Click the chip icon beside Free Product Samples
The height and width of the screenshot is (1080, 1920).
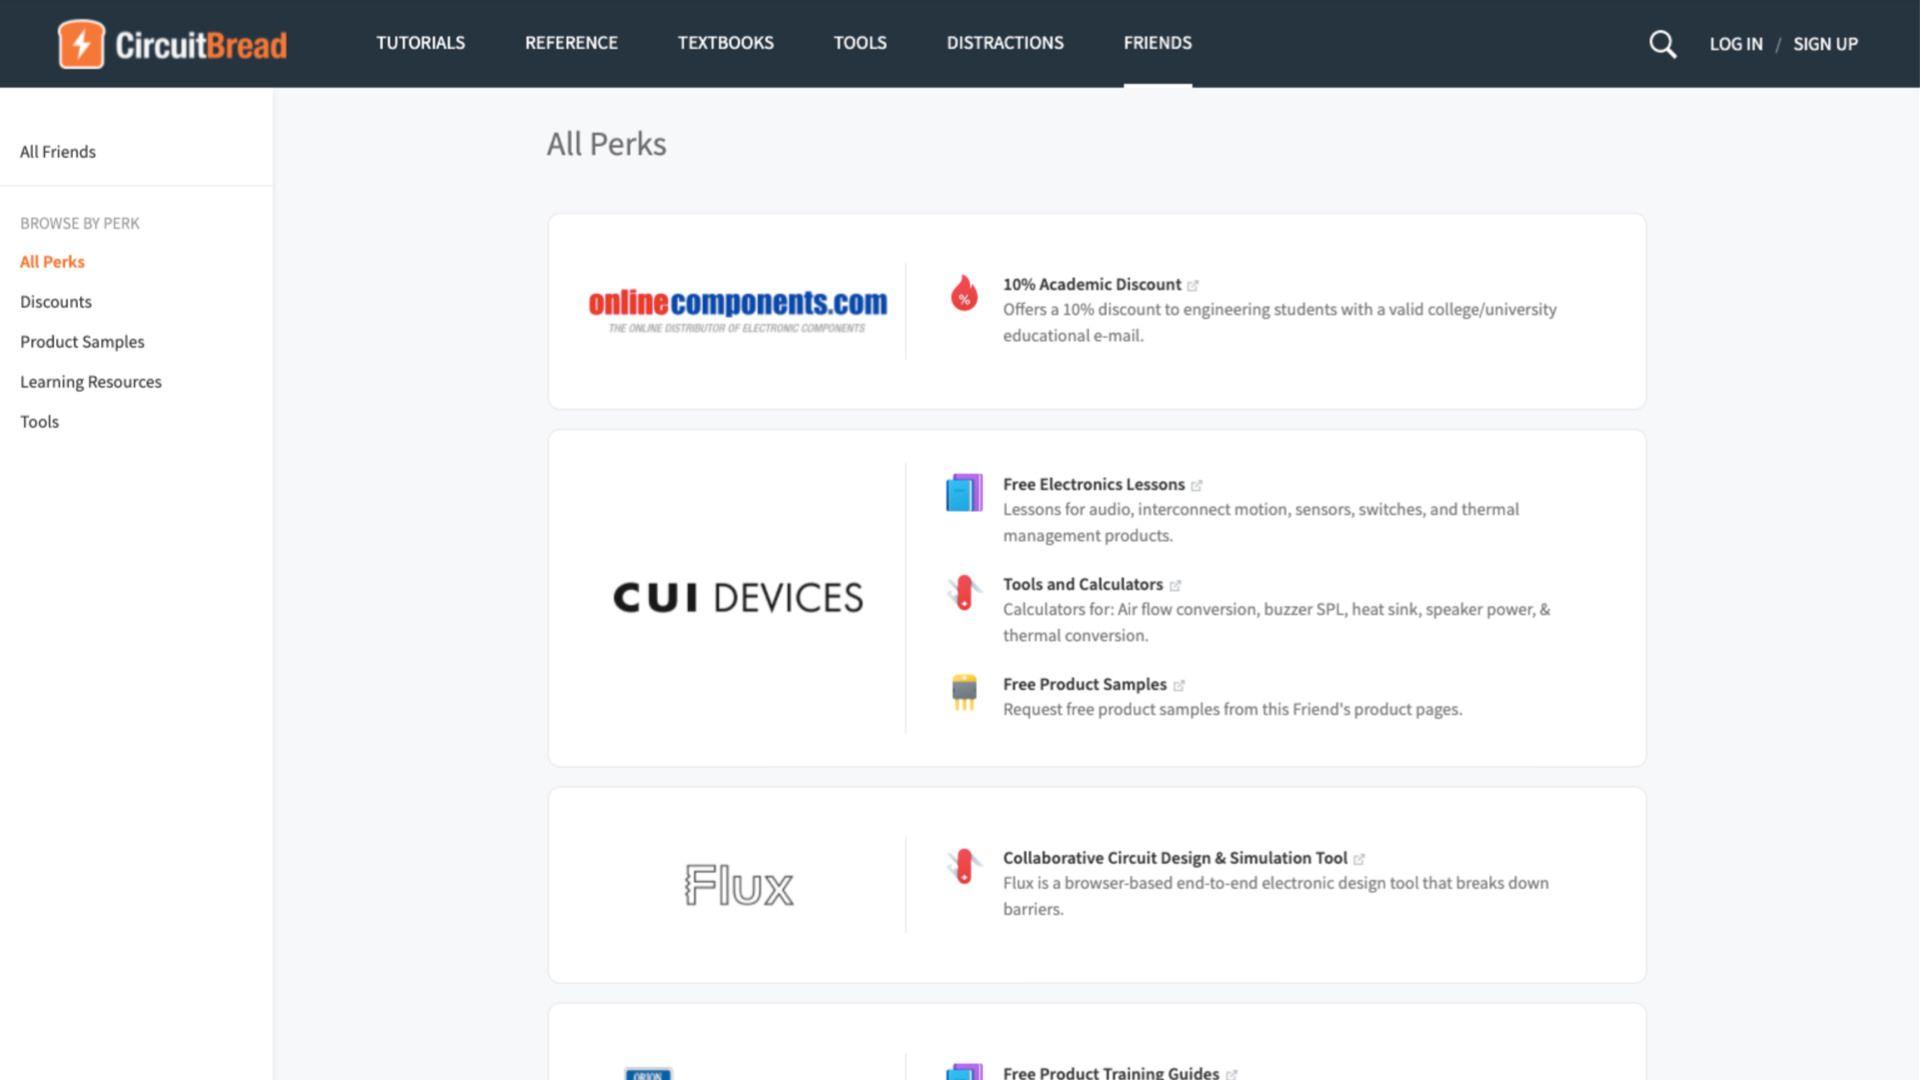tap(964, 692)
